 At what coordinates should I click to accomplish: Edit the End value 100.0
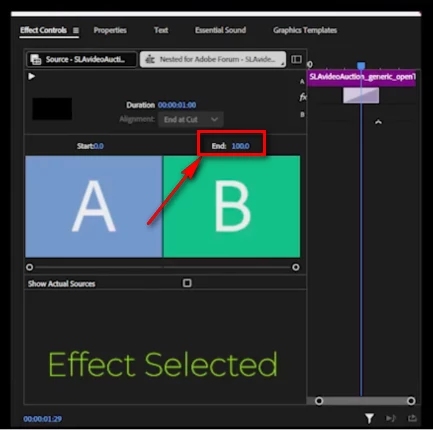[240, 146]
